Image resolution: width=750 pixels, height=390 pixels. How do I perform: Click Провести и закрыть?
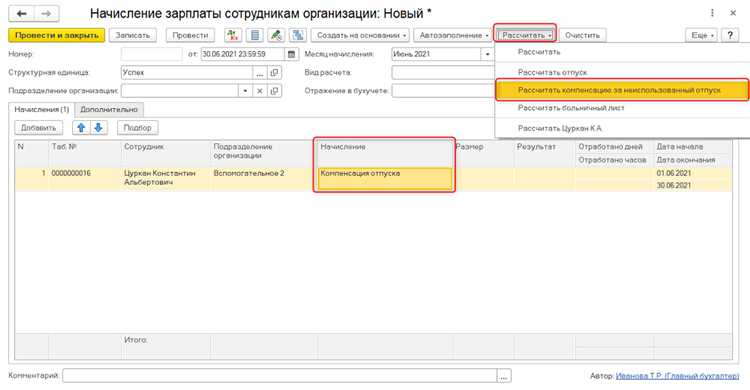click(x=56, y=35)
